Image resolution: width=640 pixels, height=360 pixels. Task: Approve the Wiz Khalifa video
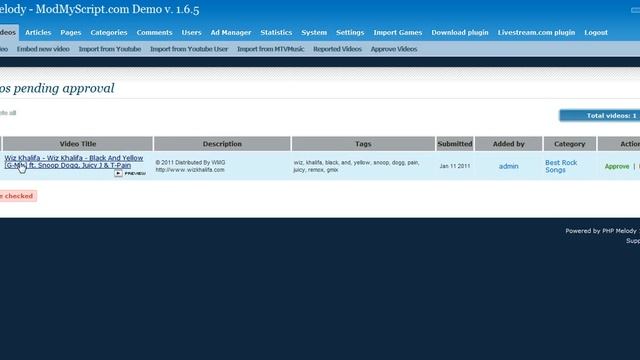[x=617, y=167]
